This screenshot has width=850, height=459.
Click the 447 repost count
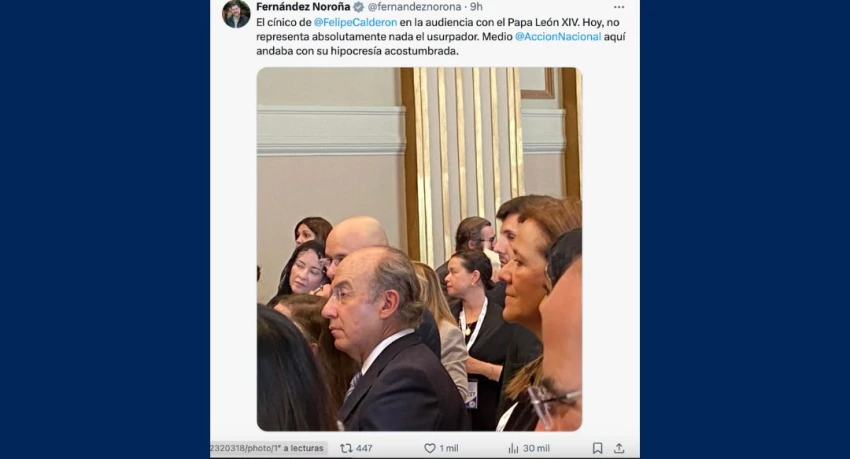364,448
